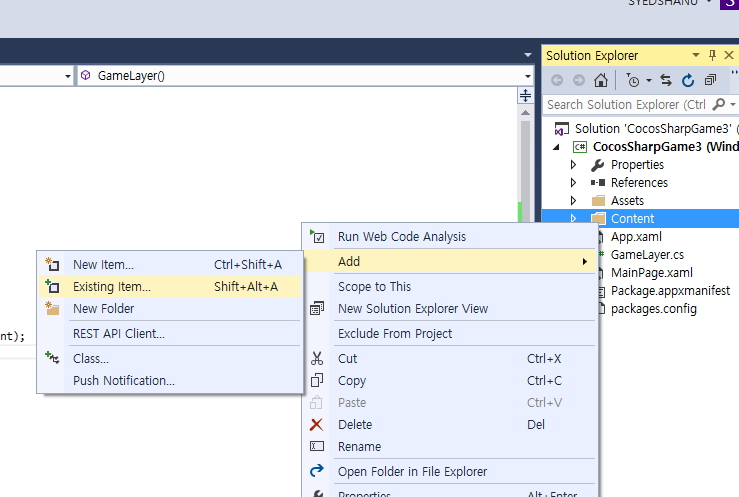Image resolution: width=739 pixels, height=497 pixels.
Task: Click the Collapse All icon
Action: pos(710,80)
